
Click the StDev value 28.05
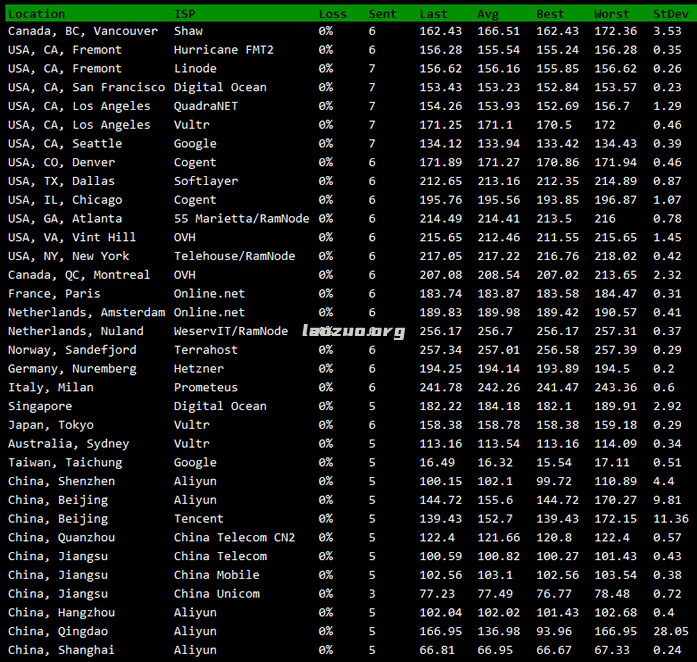tap(671, 631)
